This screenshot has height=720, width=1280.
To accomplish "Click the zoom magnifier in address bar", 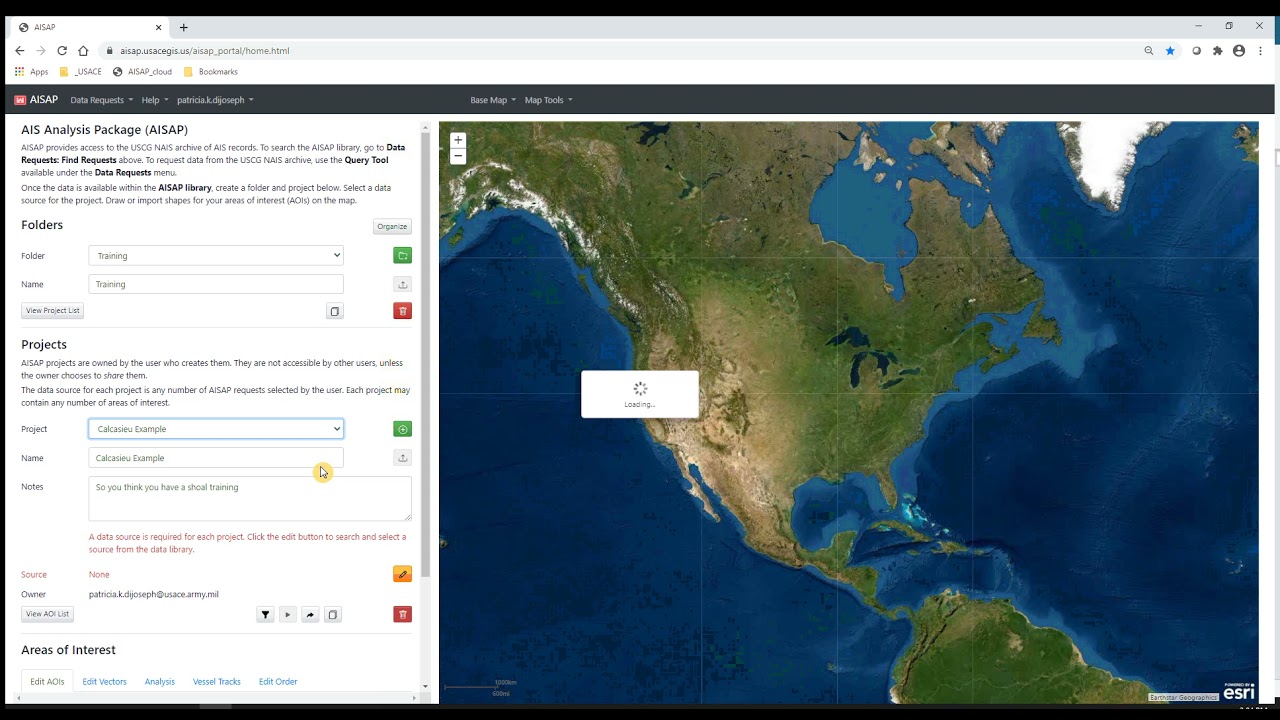I will tap(1149, 51).
